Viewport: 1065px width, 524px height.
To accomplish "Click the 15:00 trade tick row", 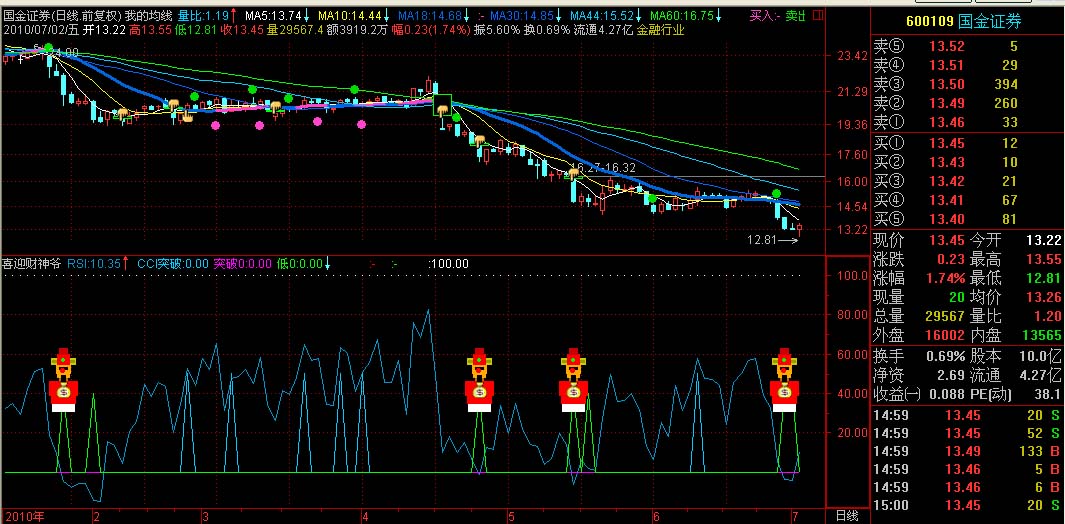I will point(967,505).
